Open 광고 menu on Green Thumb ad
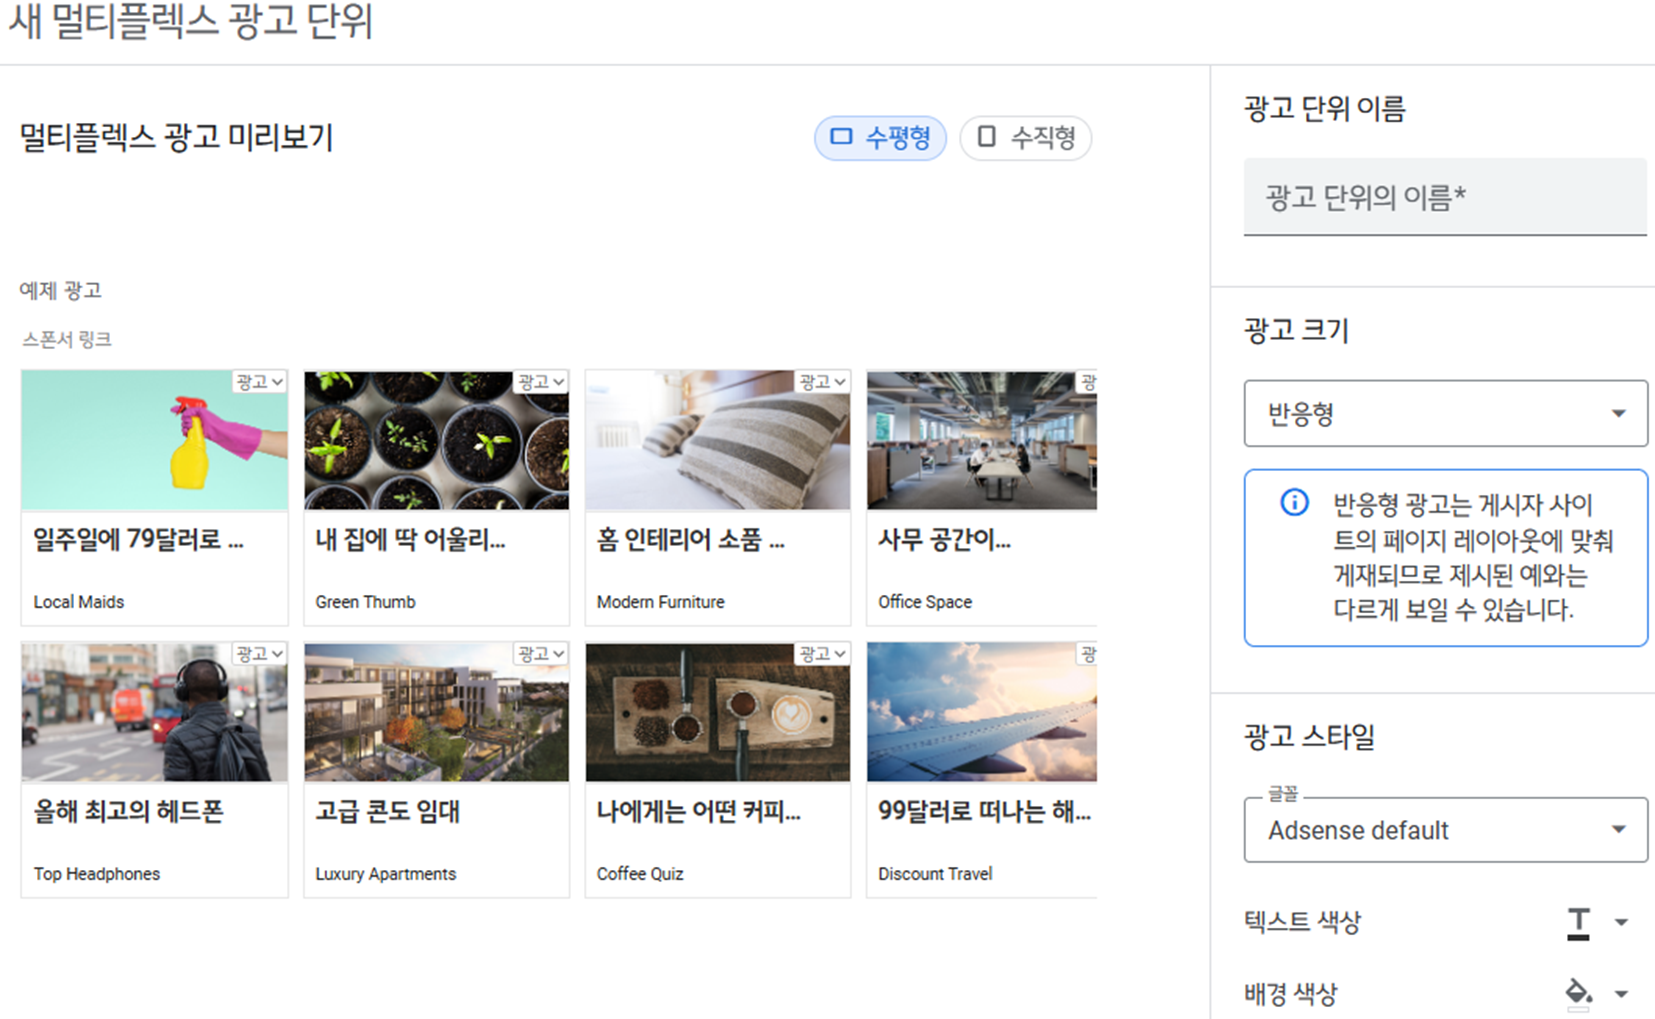Viewport: 1655px width, 1019px height. click(542, 382)
